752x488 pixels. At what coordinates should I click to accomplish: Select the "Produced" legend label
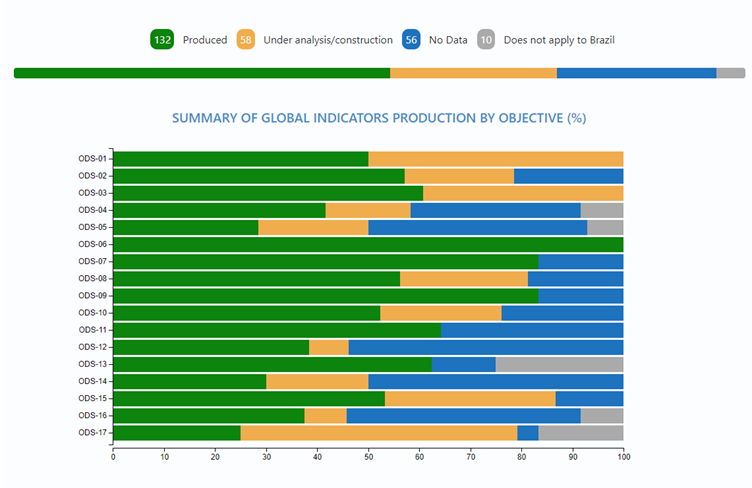click(205, 40)
